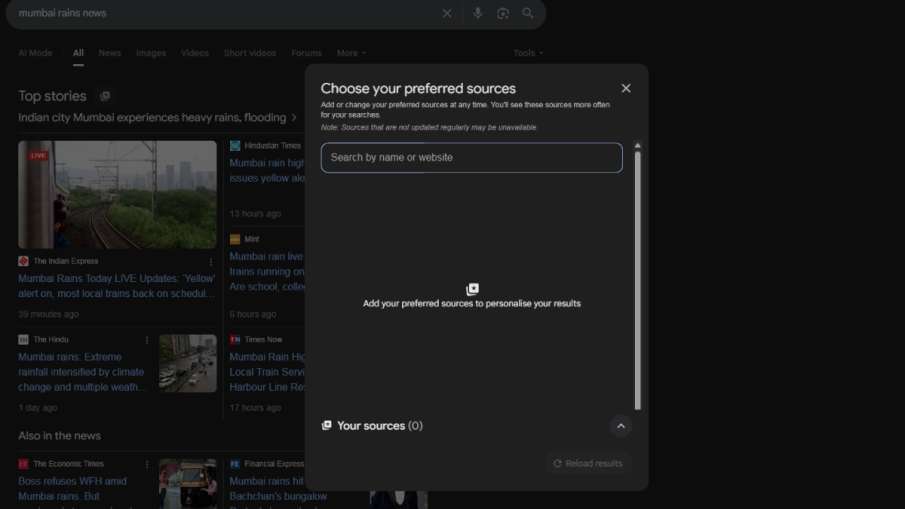The width and height of the screenshot is (905, 509).
Task: Open The Hindu extreme rainfall climate article
Action: click(x=82, y=372)
